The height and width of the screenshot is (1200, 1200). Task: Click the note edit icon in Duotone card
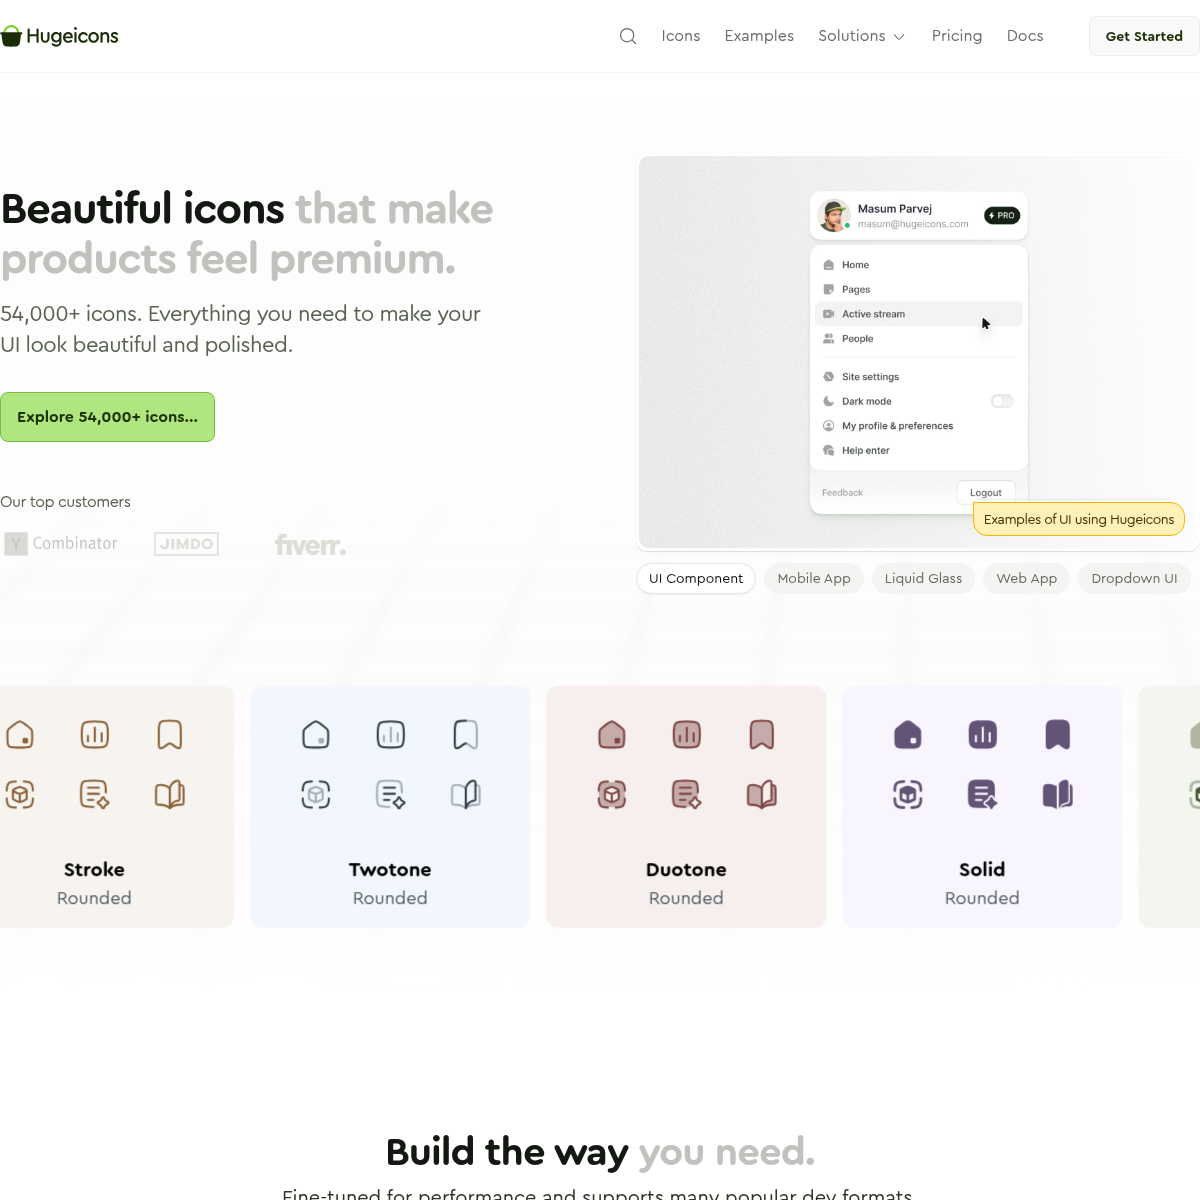(687, 795)
